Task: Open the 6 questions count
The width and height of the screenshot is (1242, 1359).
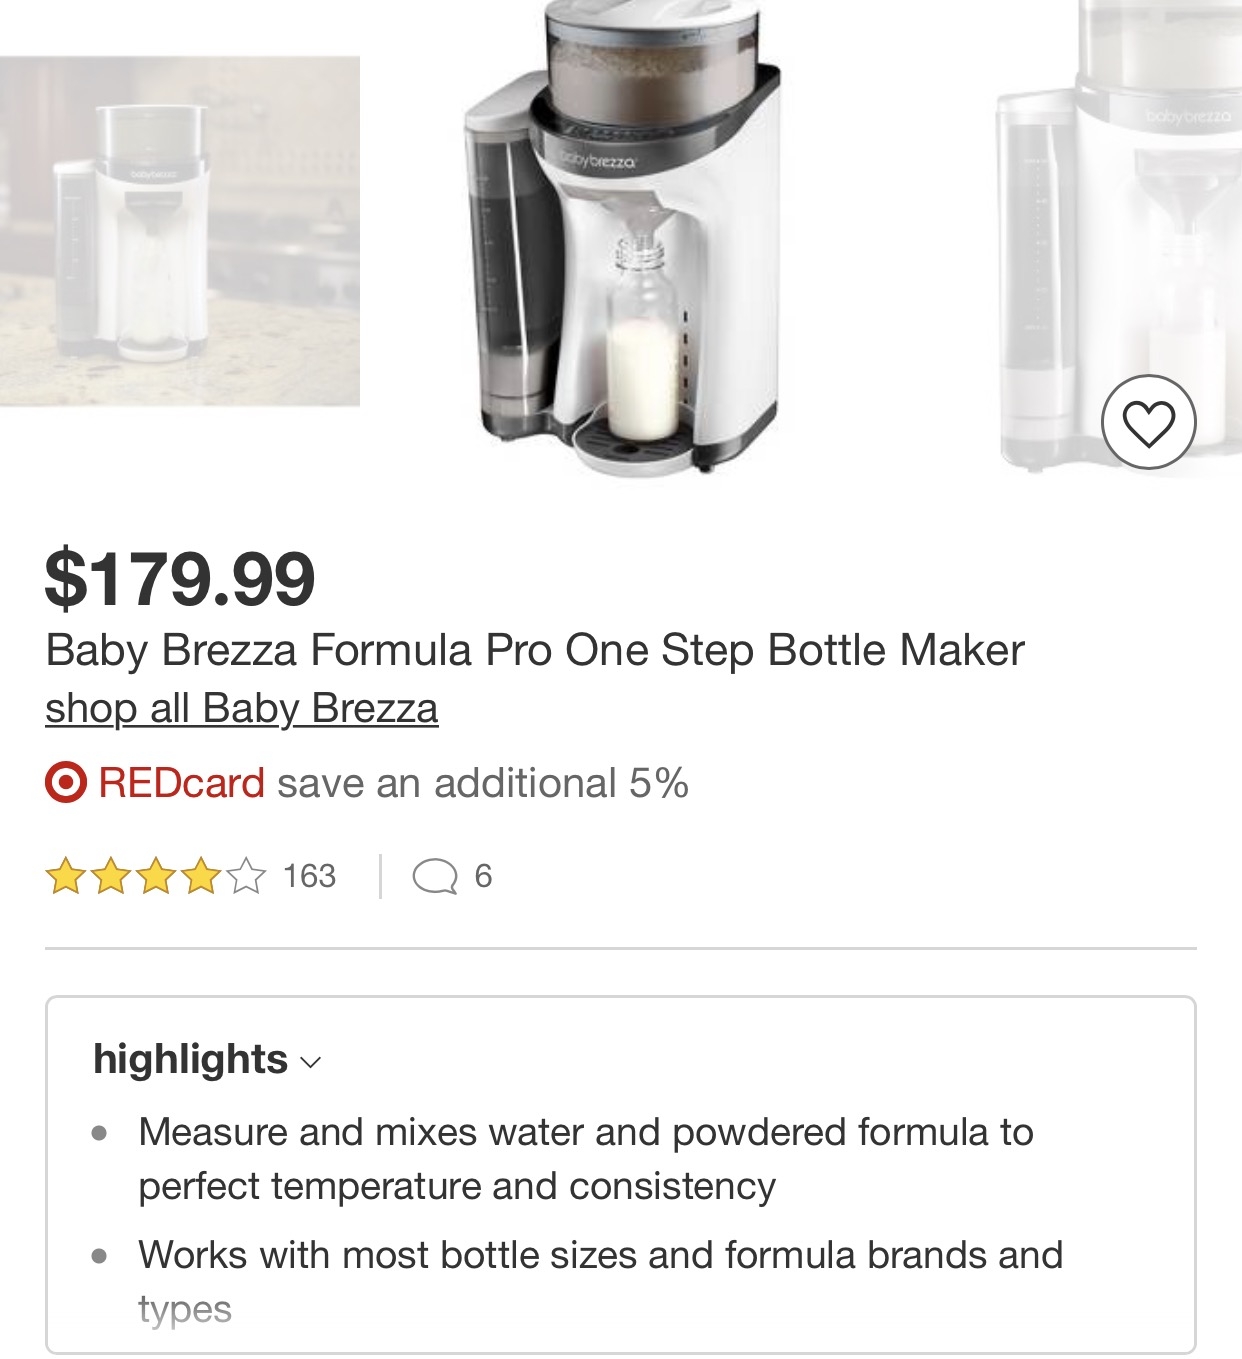Action: (483, 876)
